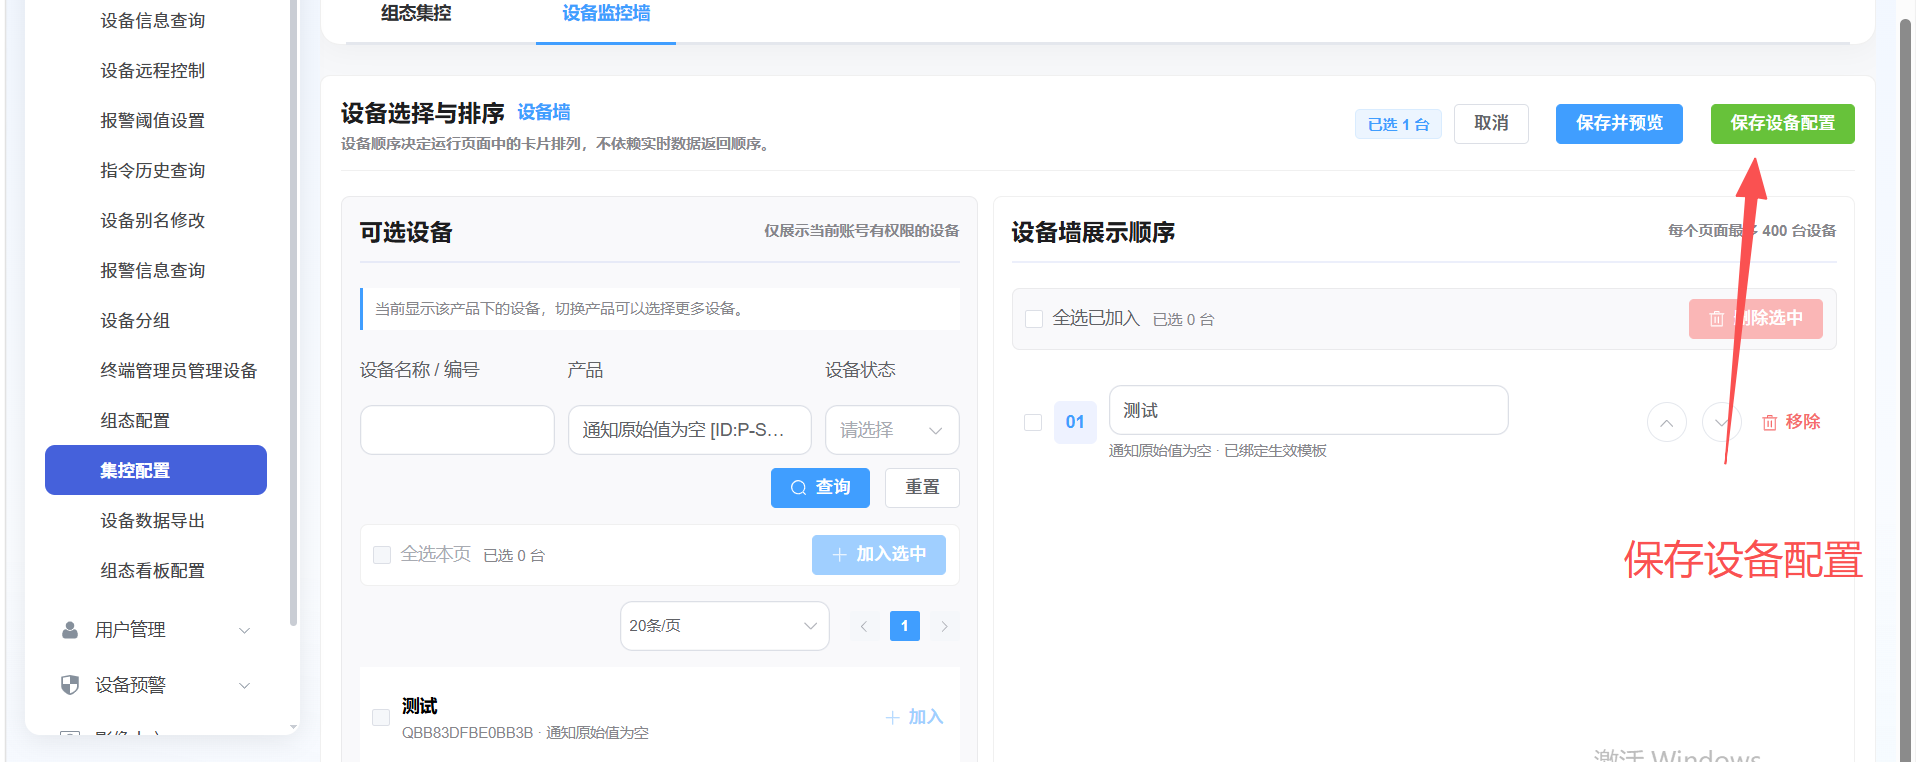Tick the 全选本页 checkbox
The width and height of the screenshot is (1920, 762).
point(382,555)
